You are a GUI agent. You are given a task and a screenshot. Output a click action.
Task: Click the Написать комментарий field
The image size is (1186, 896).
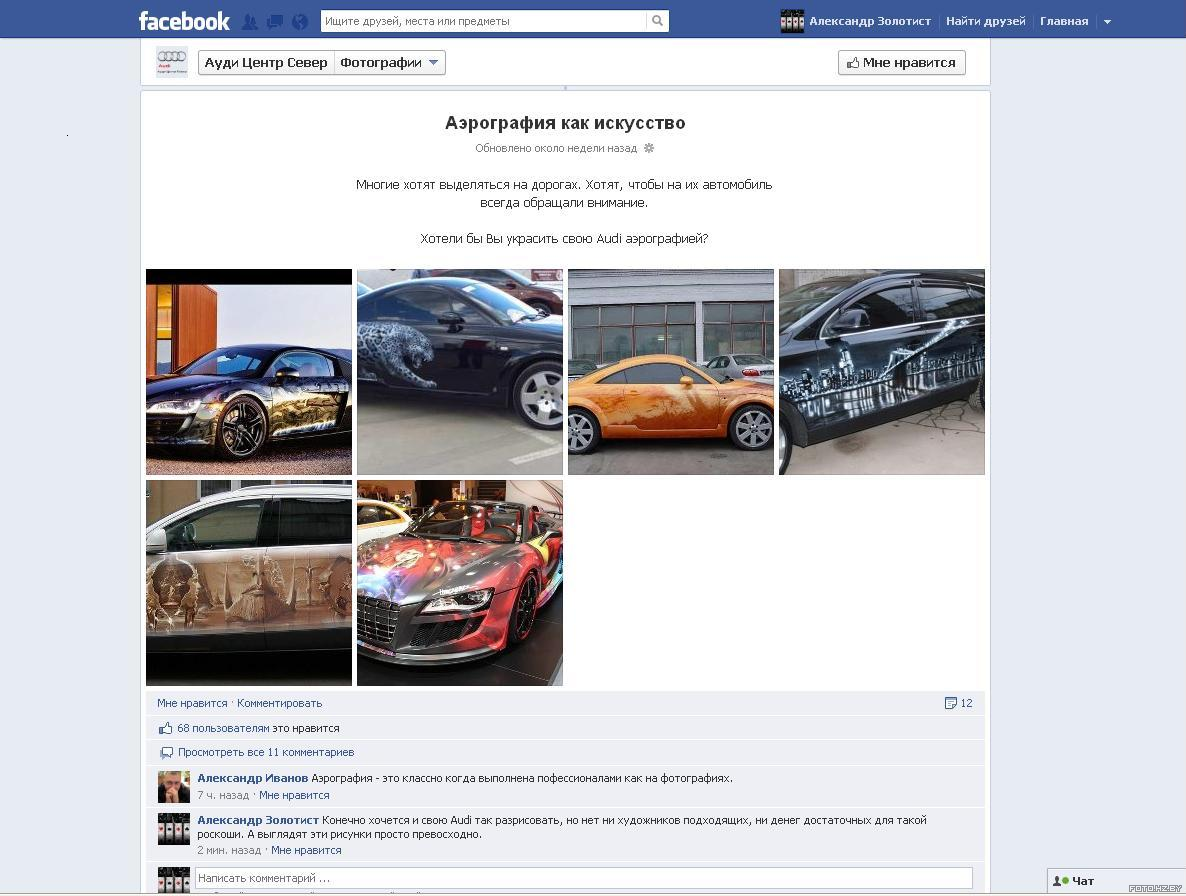click(584, 878)
